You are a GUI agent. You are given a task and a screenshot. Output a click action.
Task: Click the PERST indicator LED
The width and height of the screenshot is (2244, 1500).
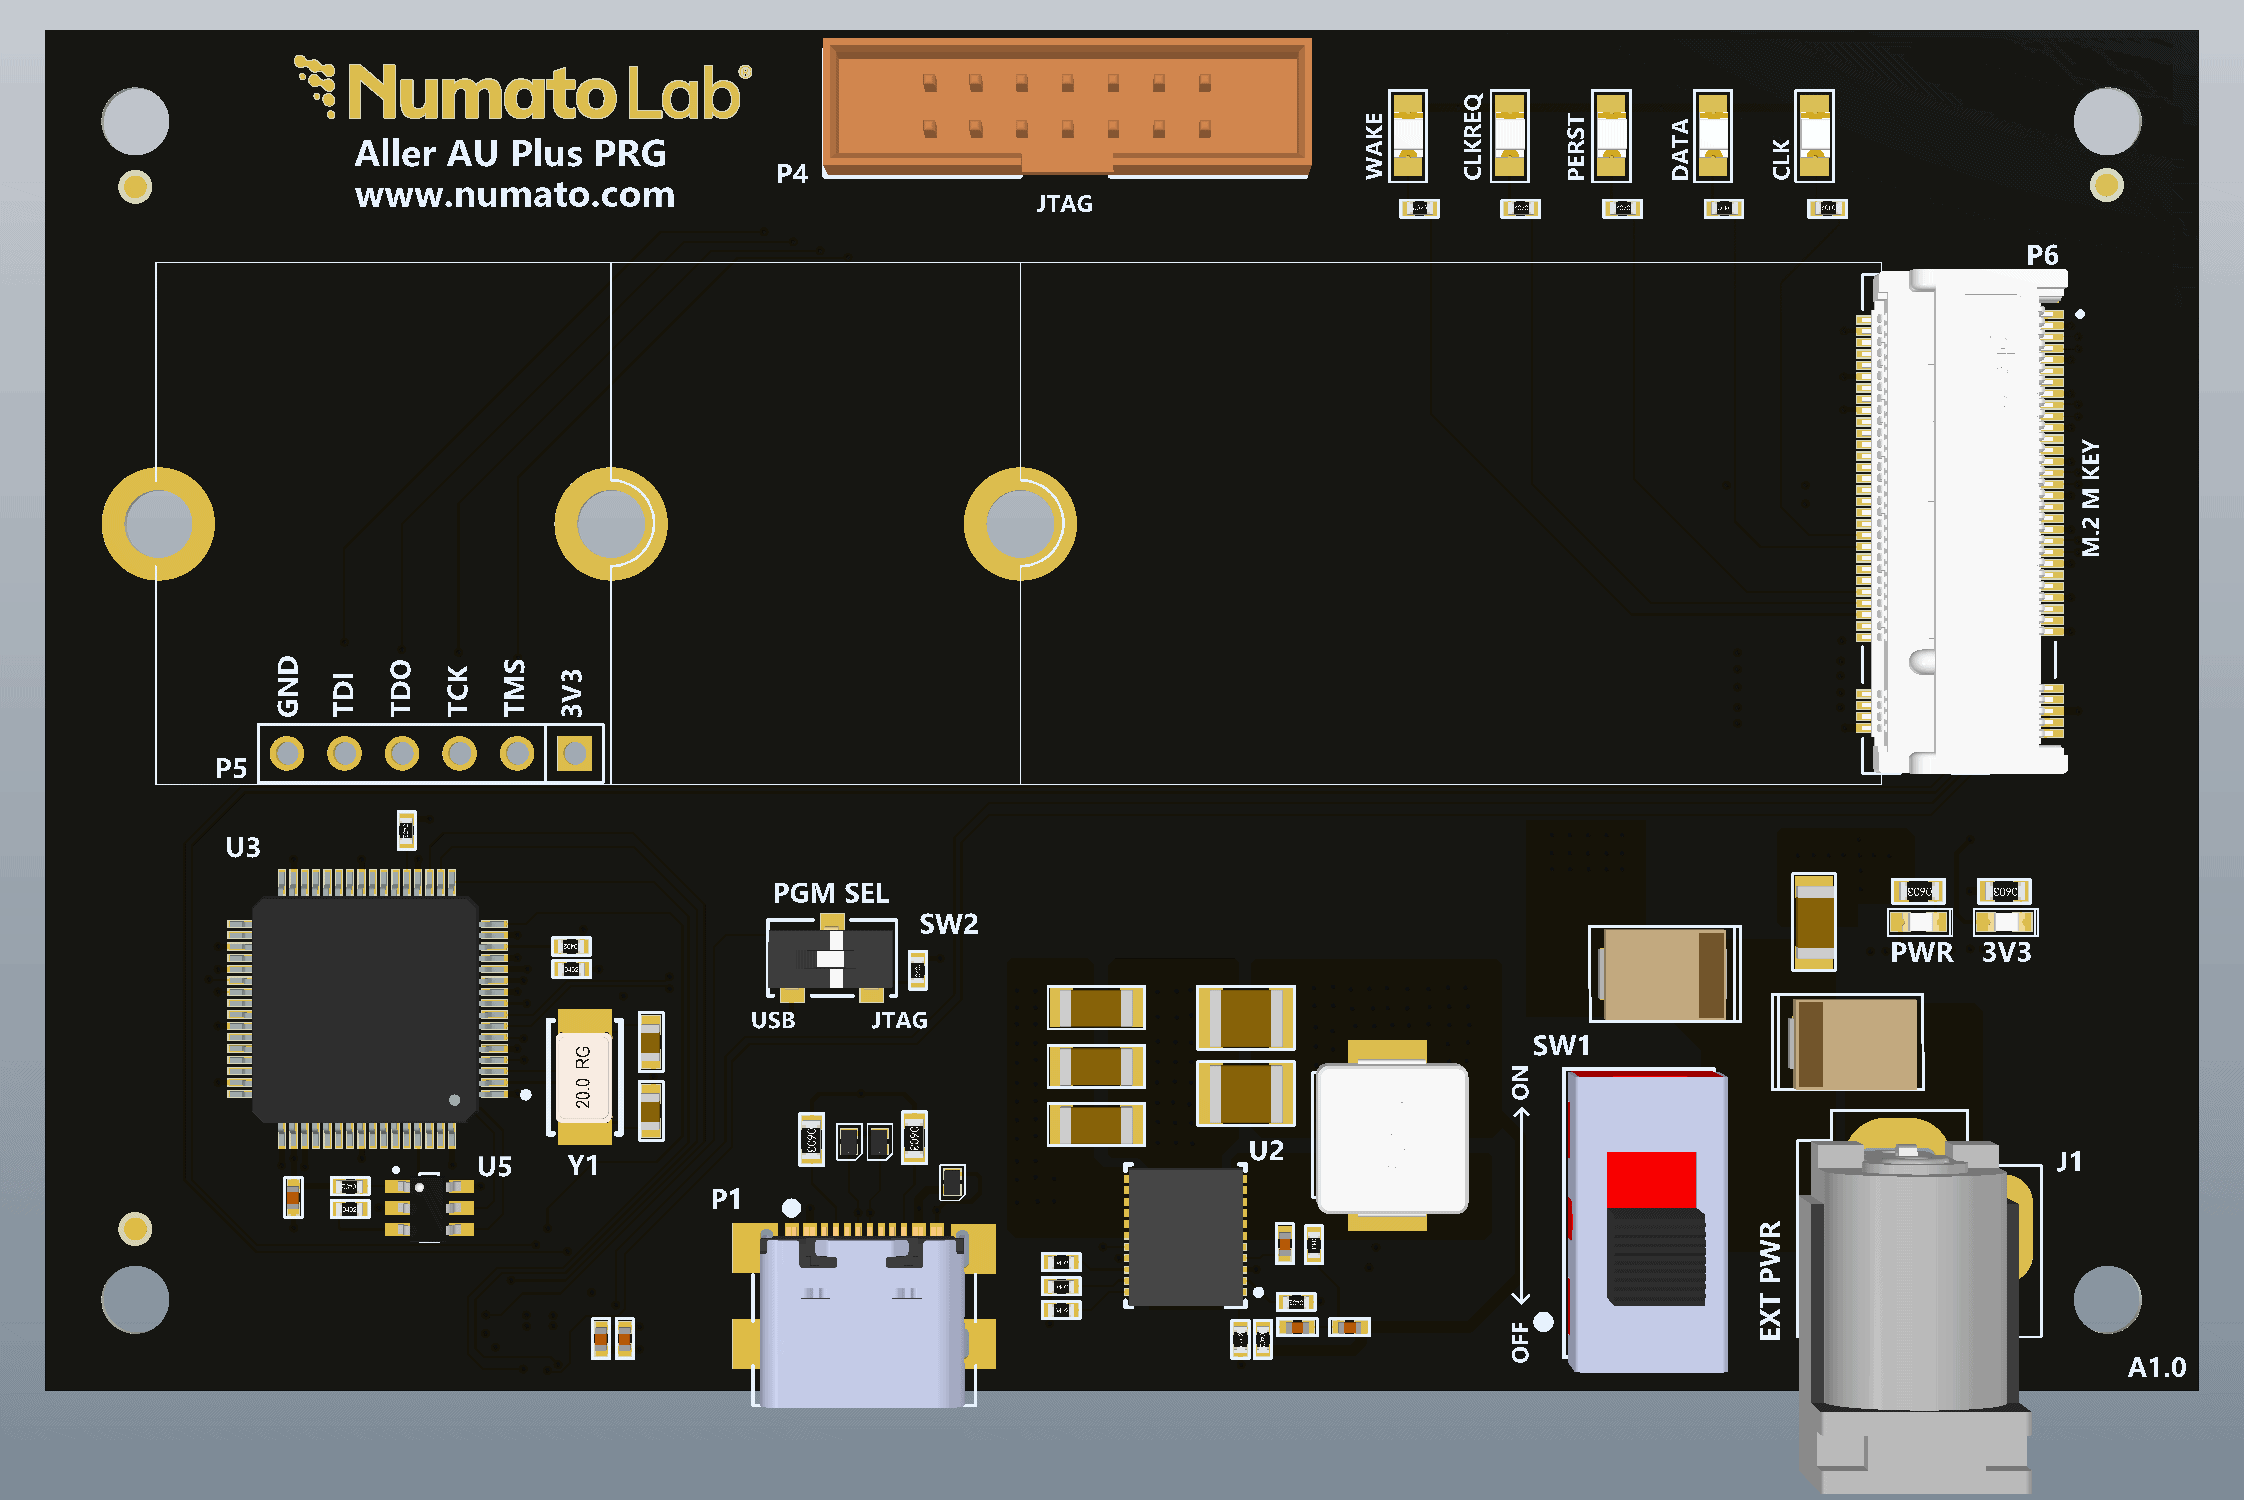[x=1611, y=135]
